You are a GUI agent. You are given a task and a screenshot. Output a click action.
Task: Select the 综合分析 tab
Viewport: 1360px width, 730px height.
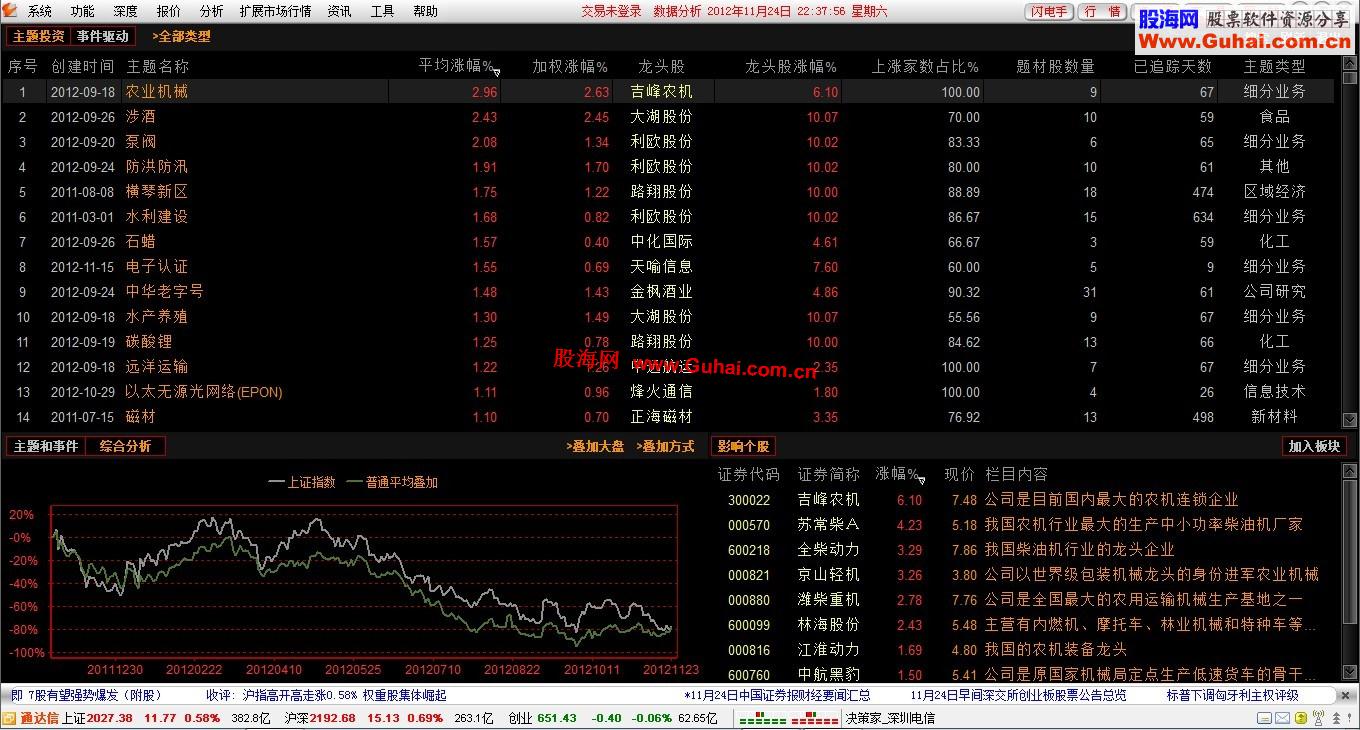tap(125, 446)
